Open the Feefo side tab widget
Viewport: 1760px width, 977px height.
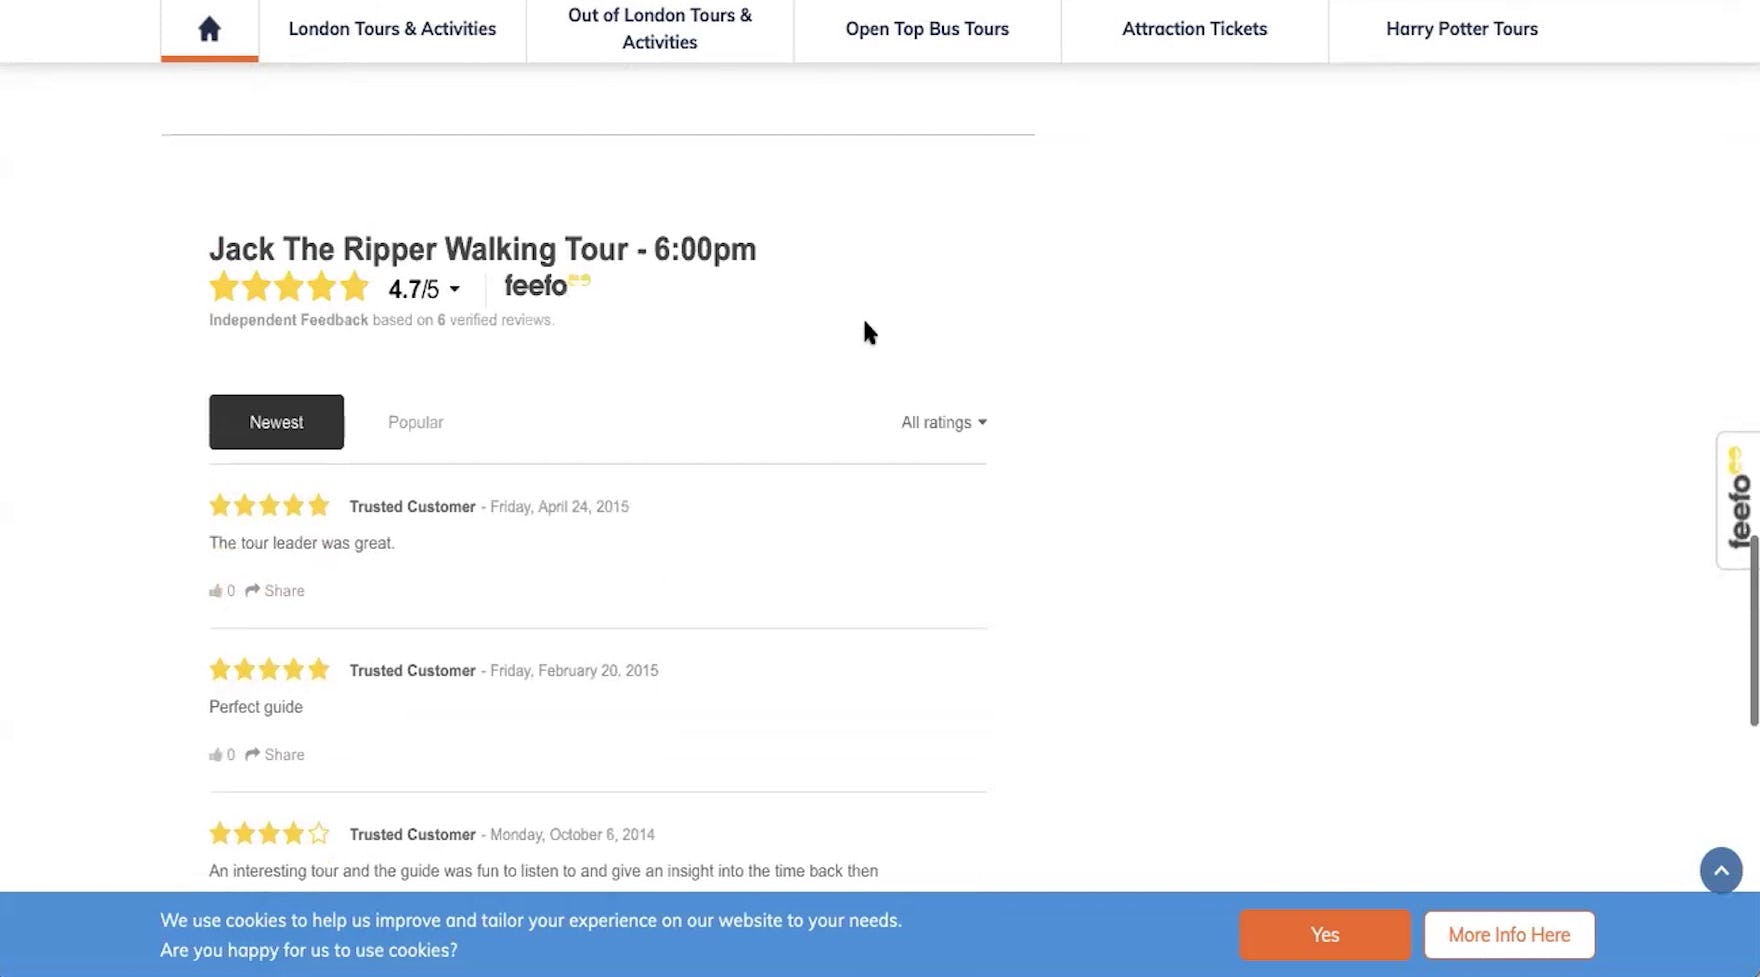tap(1738, 501)
